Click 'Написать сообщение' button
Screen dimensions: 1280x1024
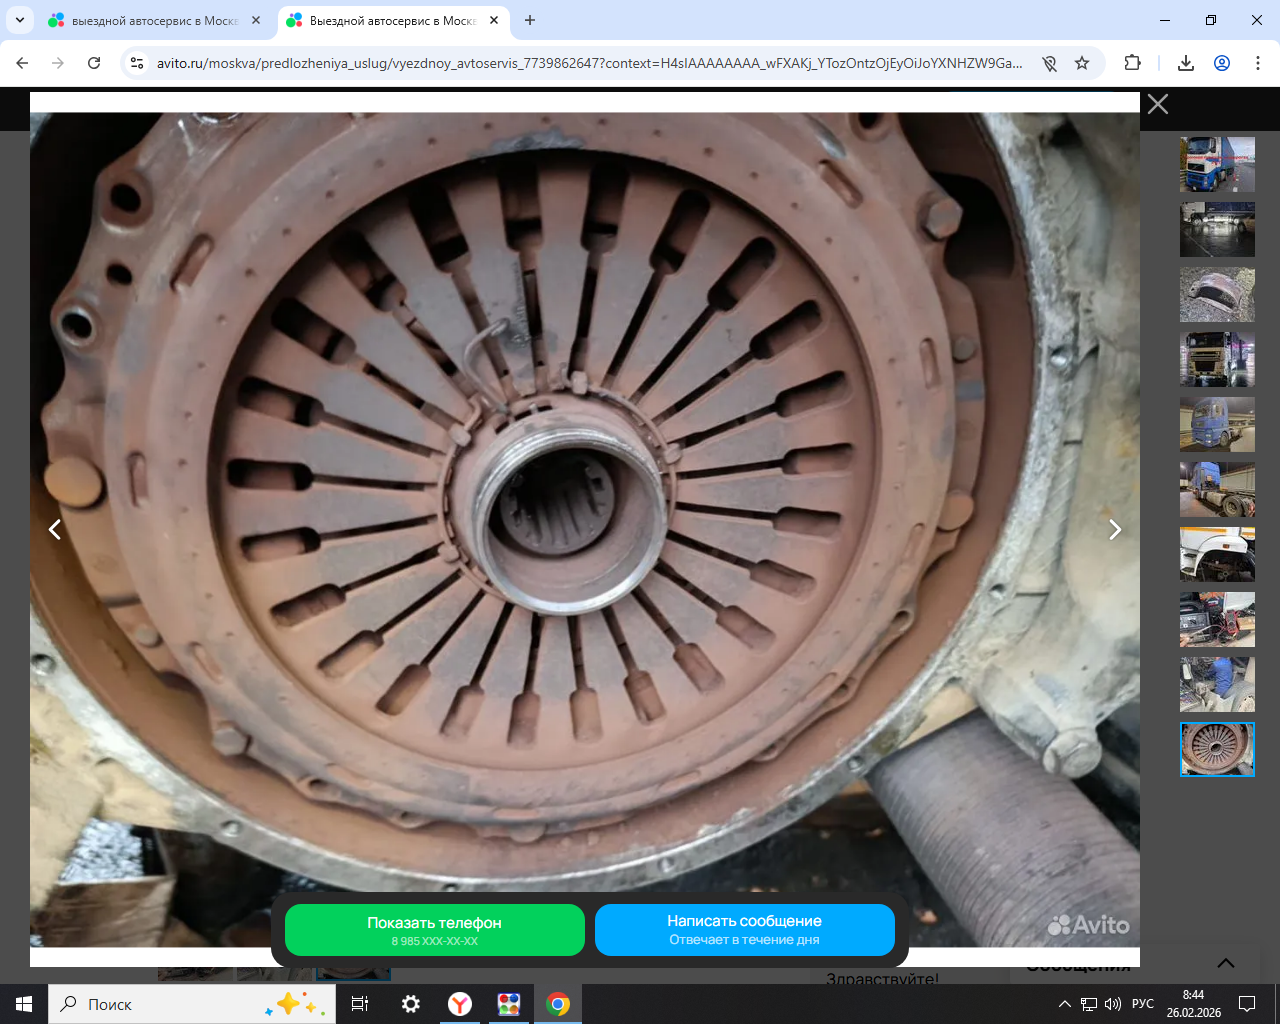click(x=744, y=930)
